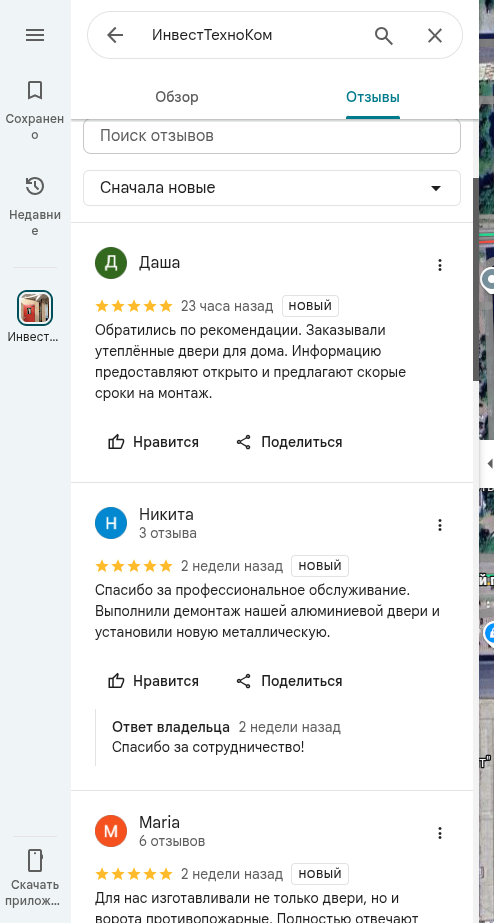Click the search magnifier icon
Image resolution: width=494 pixels, height=923 pixels.
coord(384,36)
